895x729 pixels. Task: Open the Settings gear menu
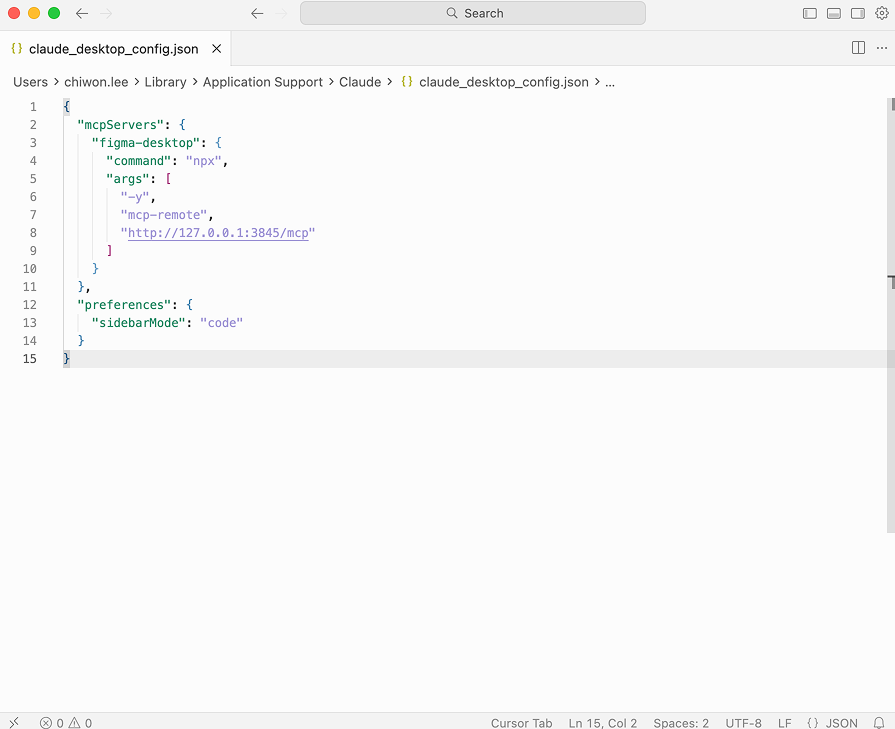(881, 13)
